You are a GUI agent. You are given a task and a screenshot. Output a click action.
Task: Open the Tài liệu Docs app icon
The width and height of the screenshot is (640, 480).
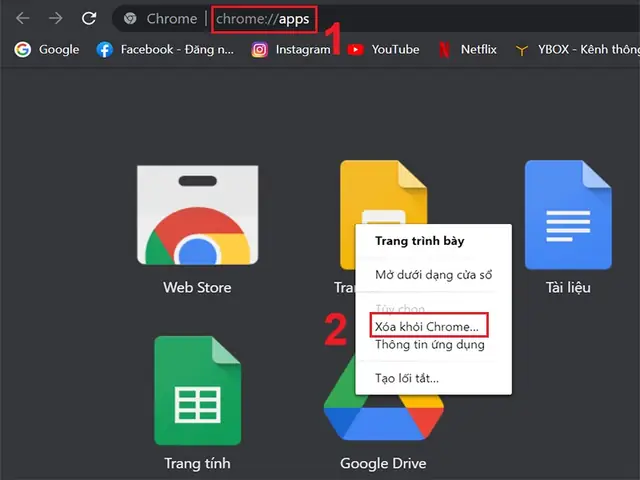pos(568,215)
